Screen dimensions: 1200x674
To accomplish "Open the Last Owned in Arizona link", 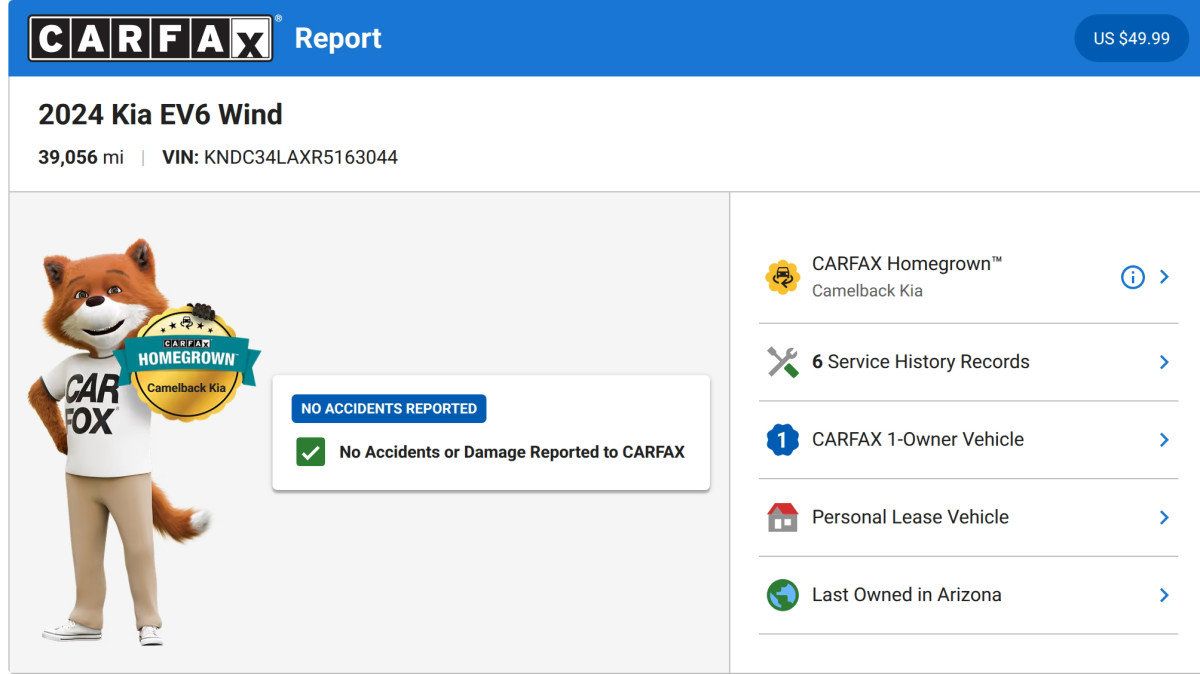I will [906, 595].
